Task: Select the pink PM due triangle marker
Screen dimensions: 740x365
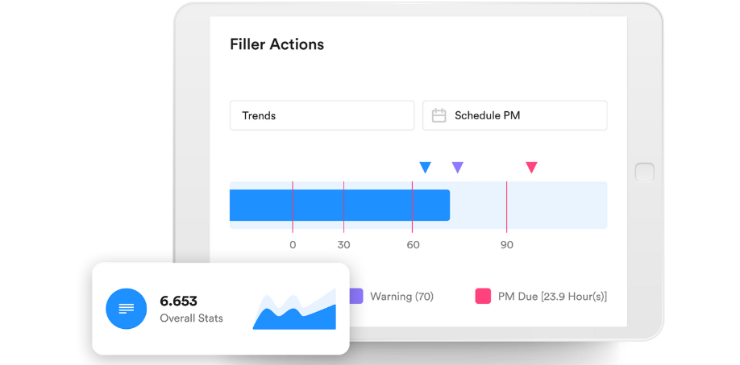Action: coord(531,167)
